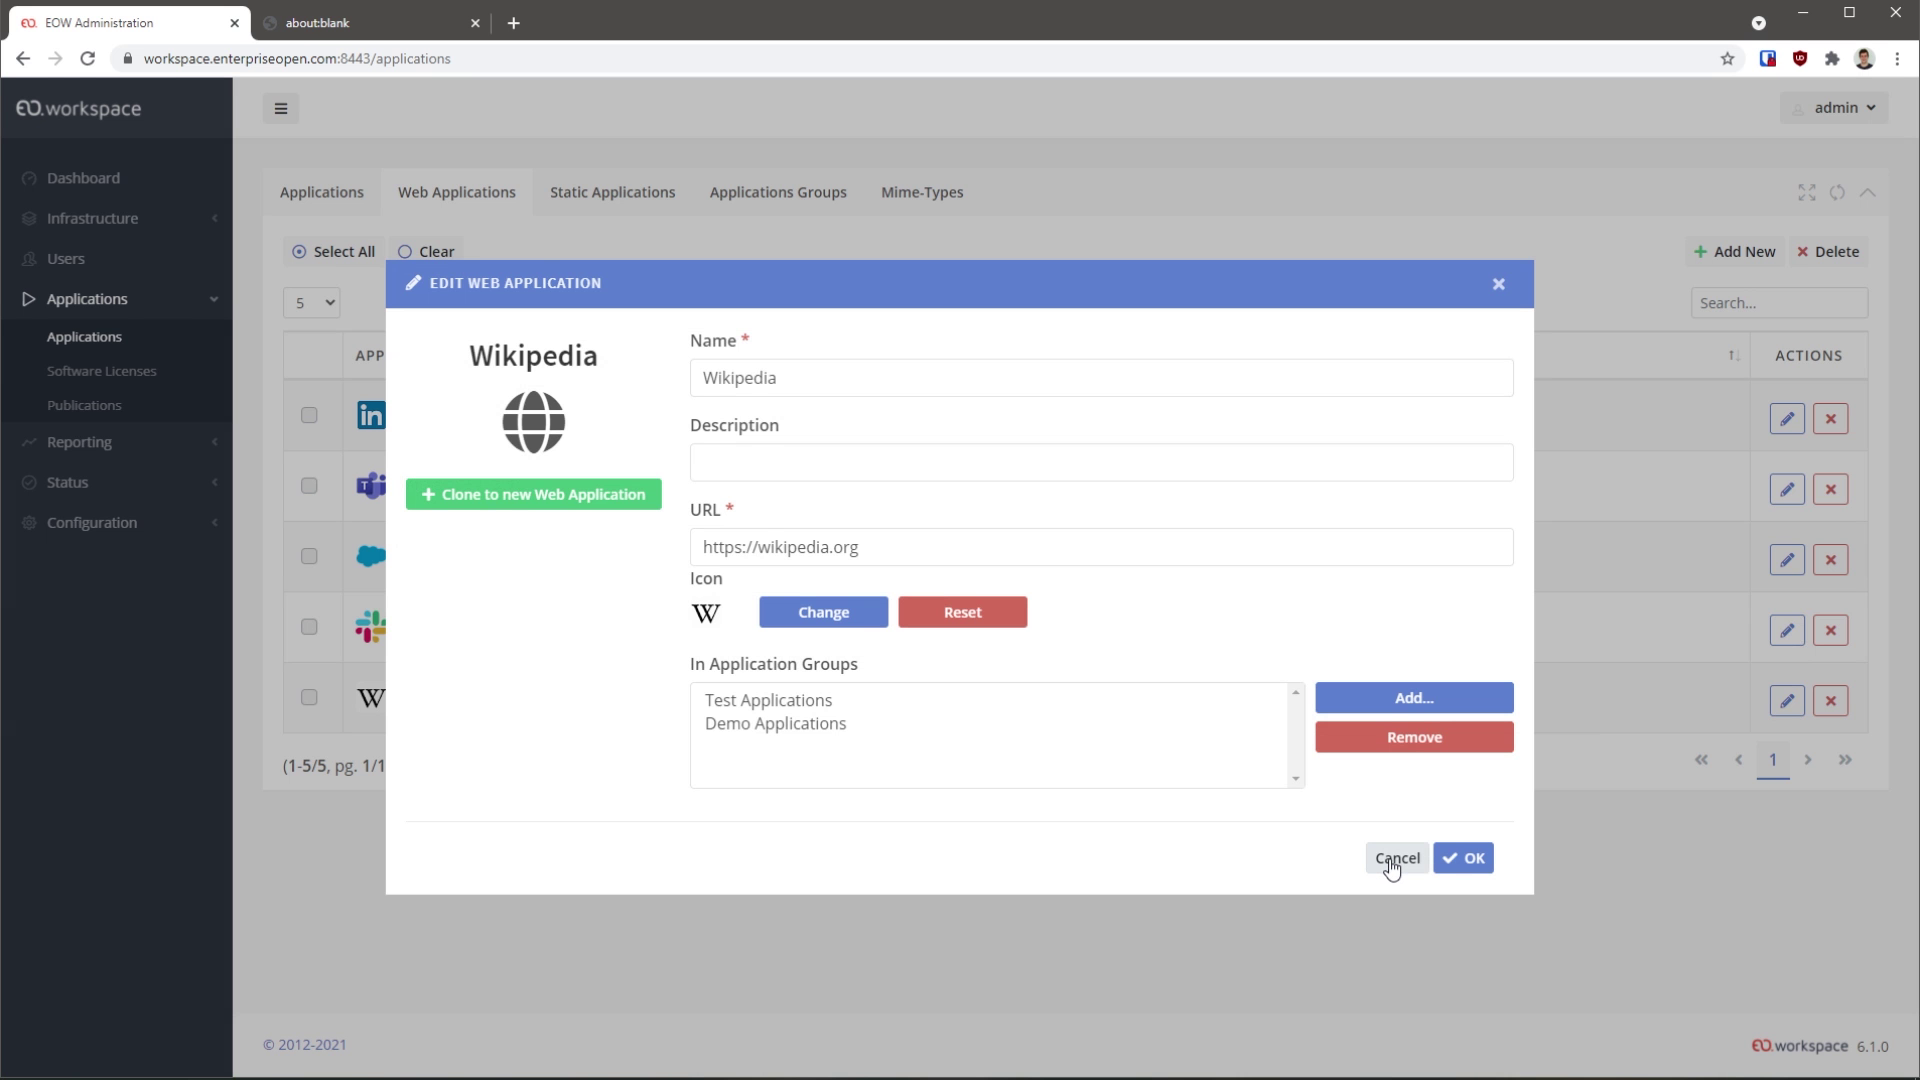Collapse Applications sidebar menu
Image resolution: width=1920 pixels, height=1080 pixels.
116,299
